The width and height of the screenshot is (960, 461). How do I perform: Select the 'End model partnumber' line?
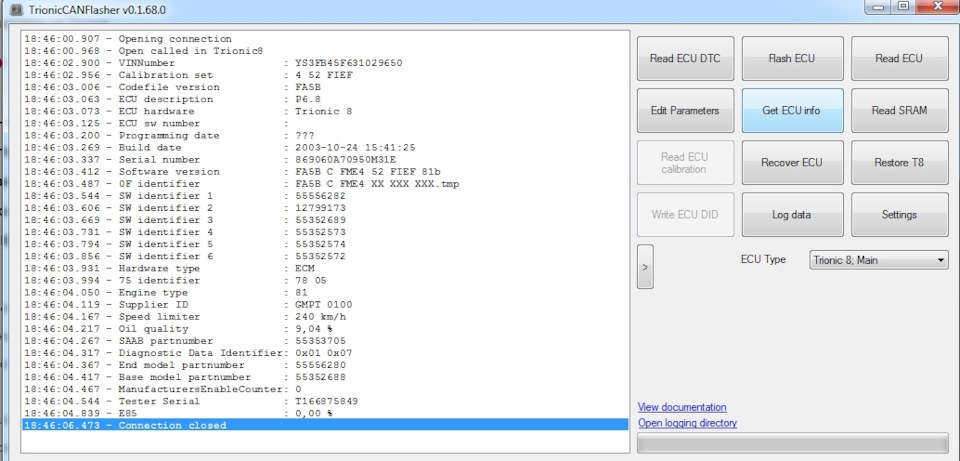[x=325, y=365]
